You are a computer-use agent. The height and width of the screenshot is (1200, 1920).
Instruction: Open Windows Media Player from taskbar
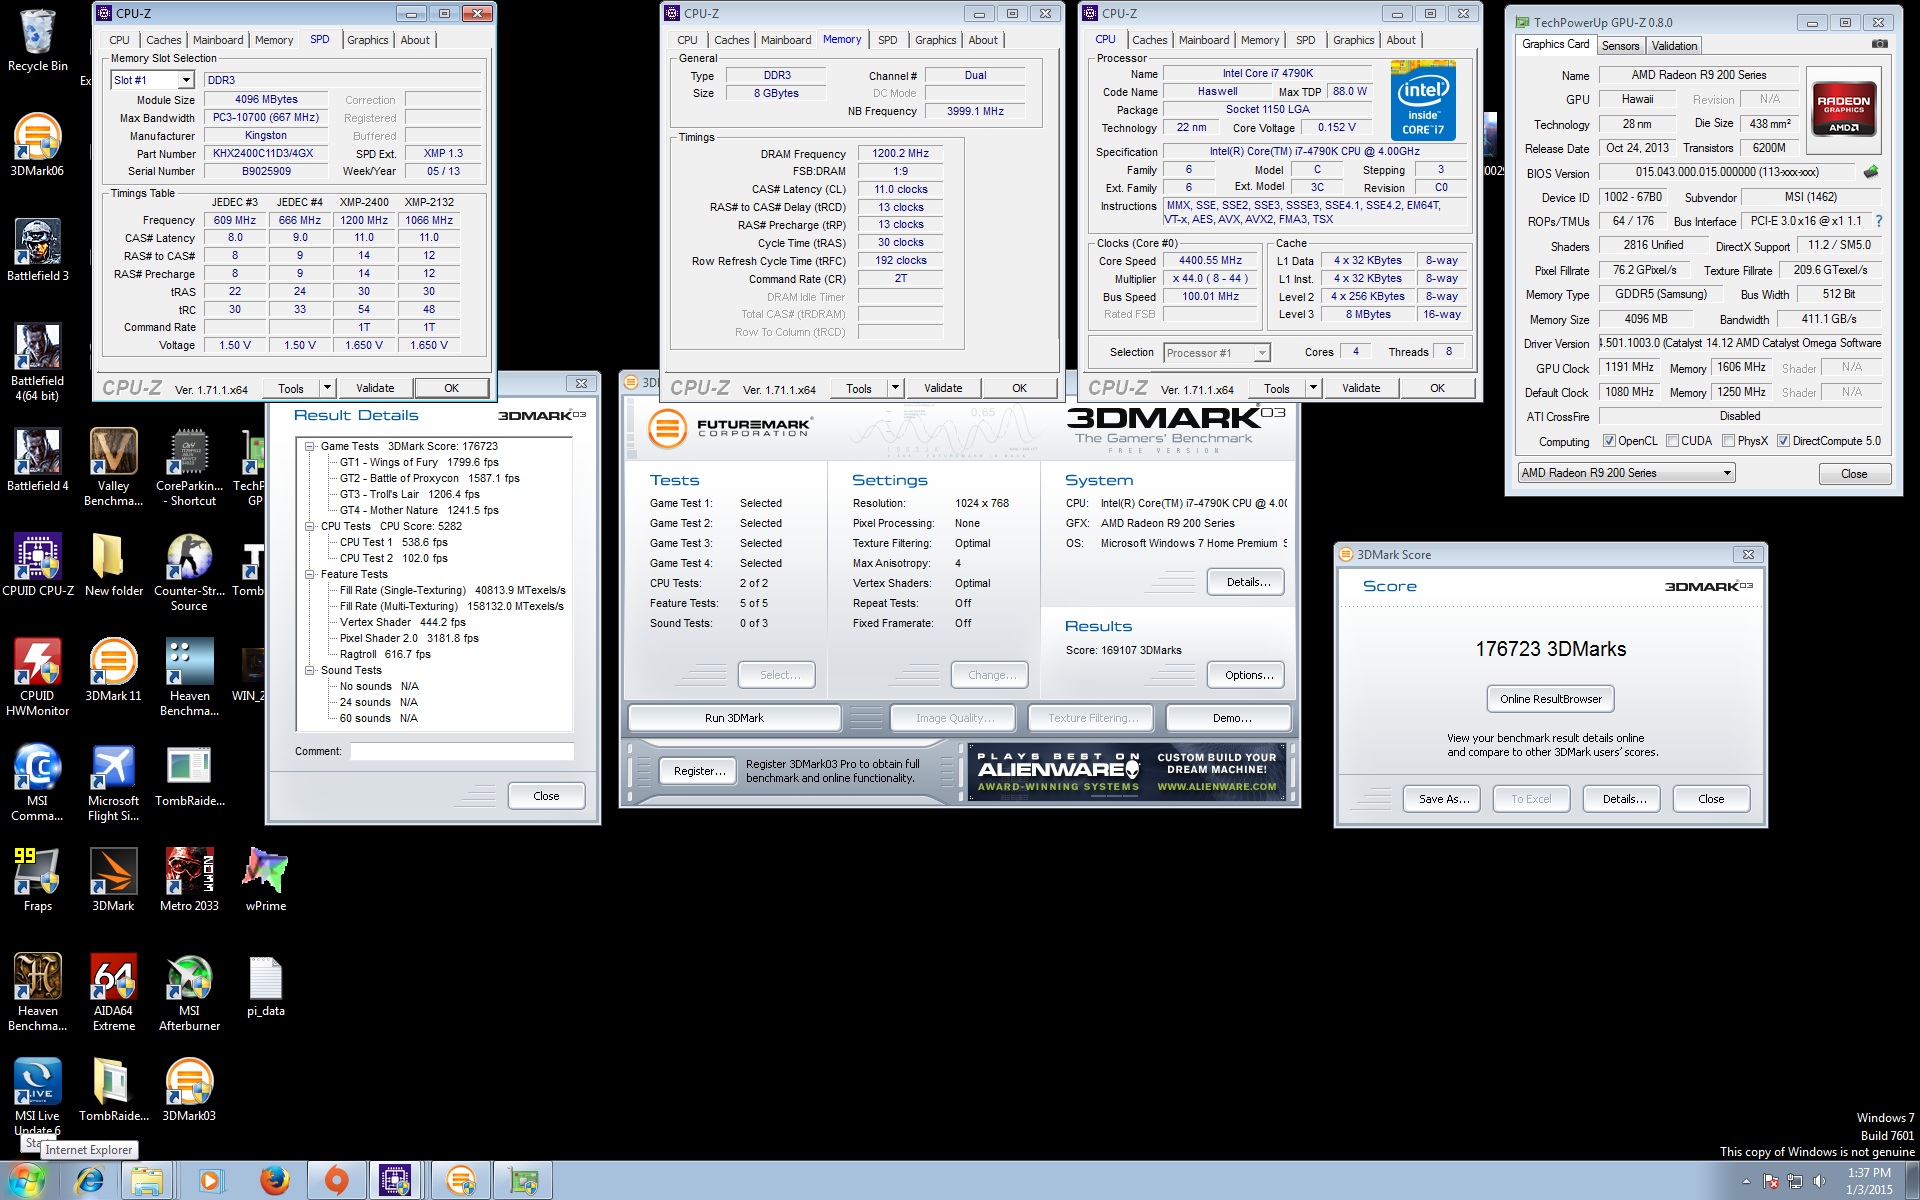211,1181
